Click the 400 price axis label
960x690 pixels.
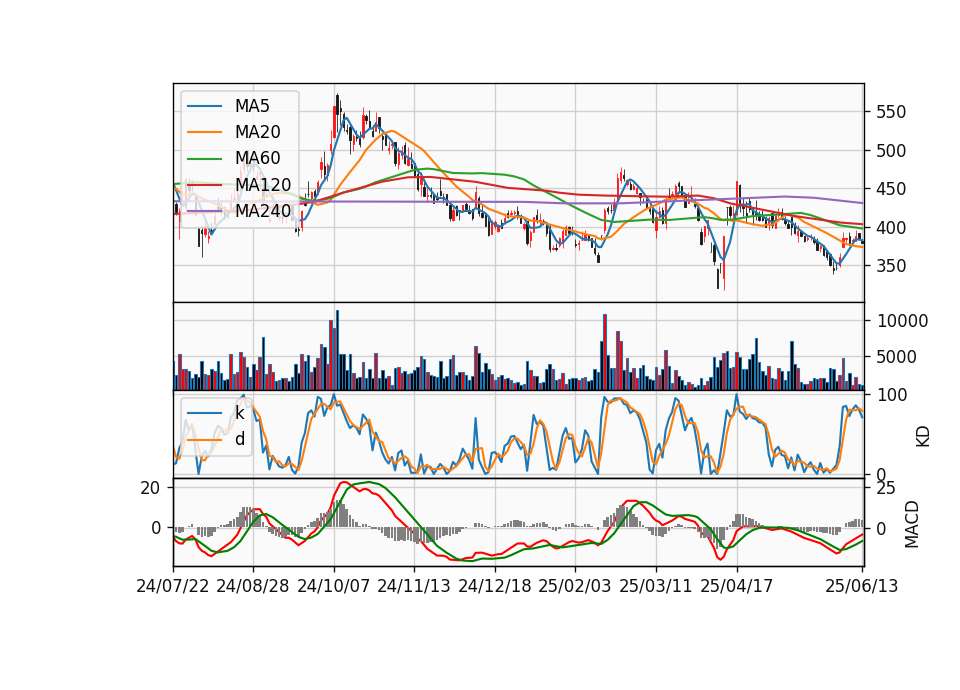pyautogui.click(x=891, y=228)
